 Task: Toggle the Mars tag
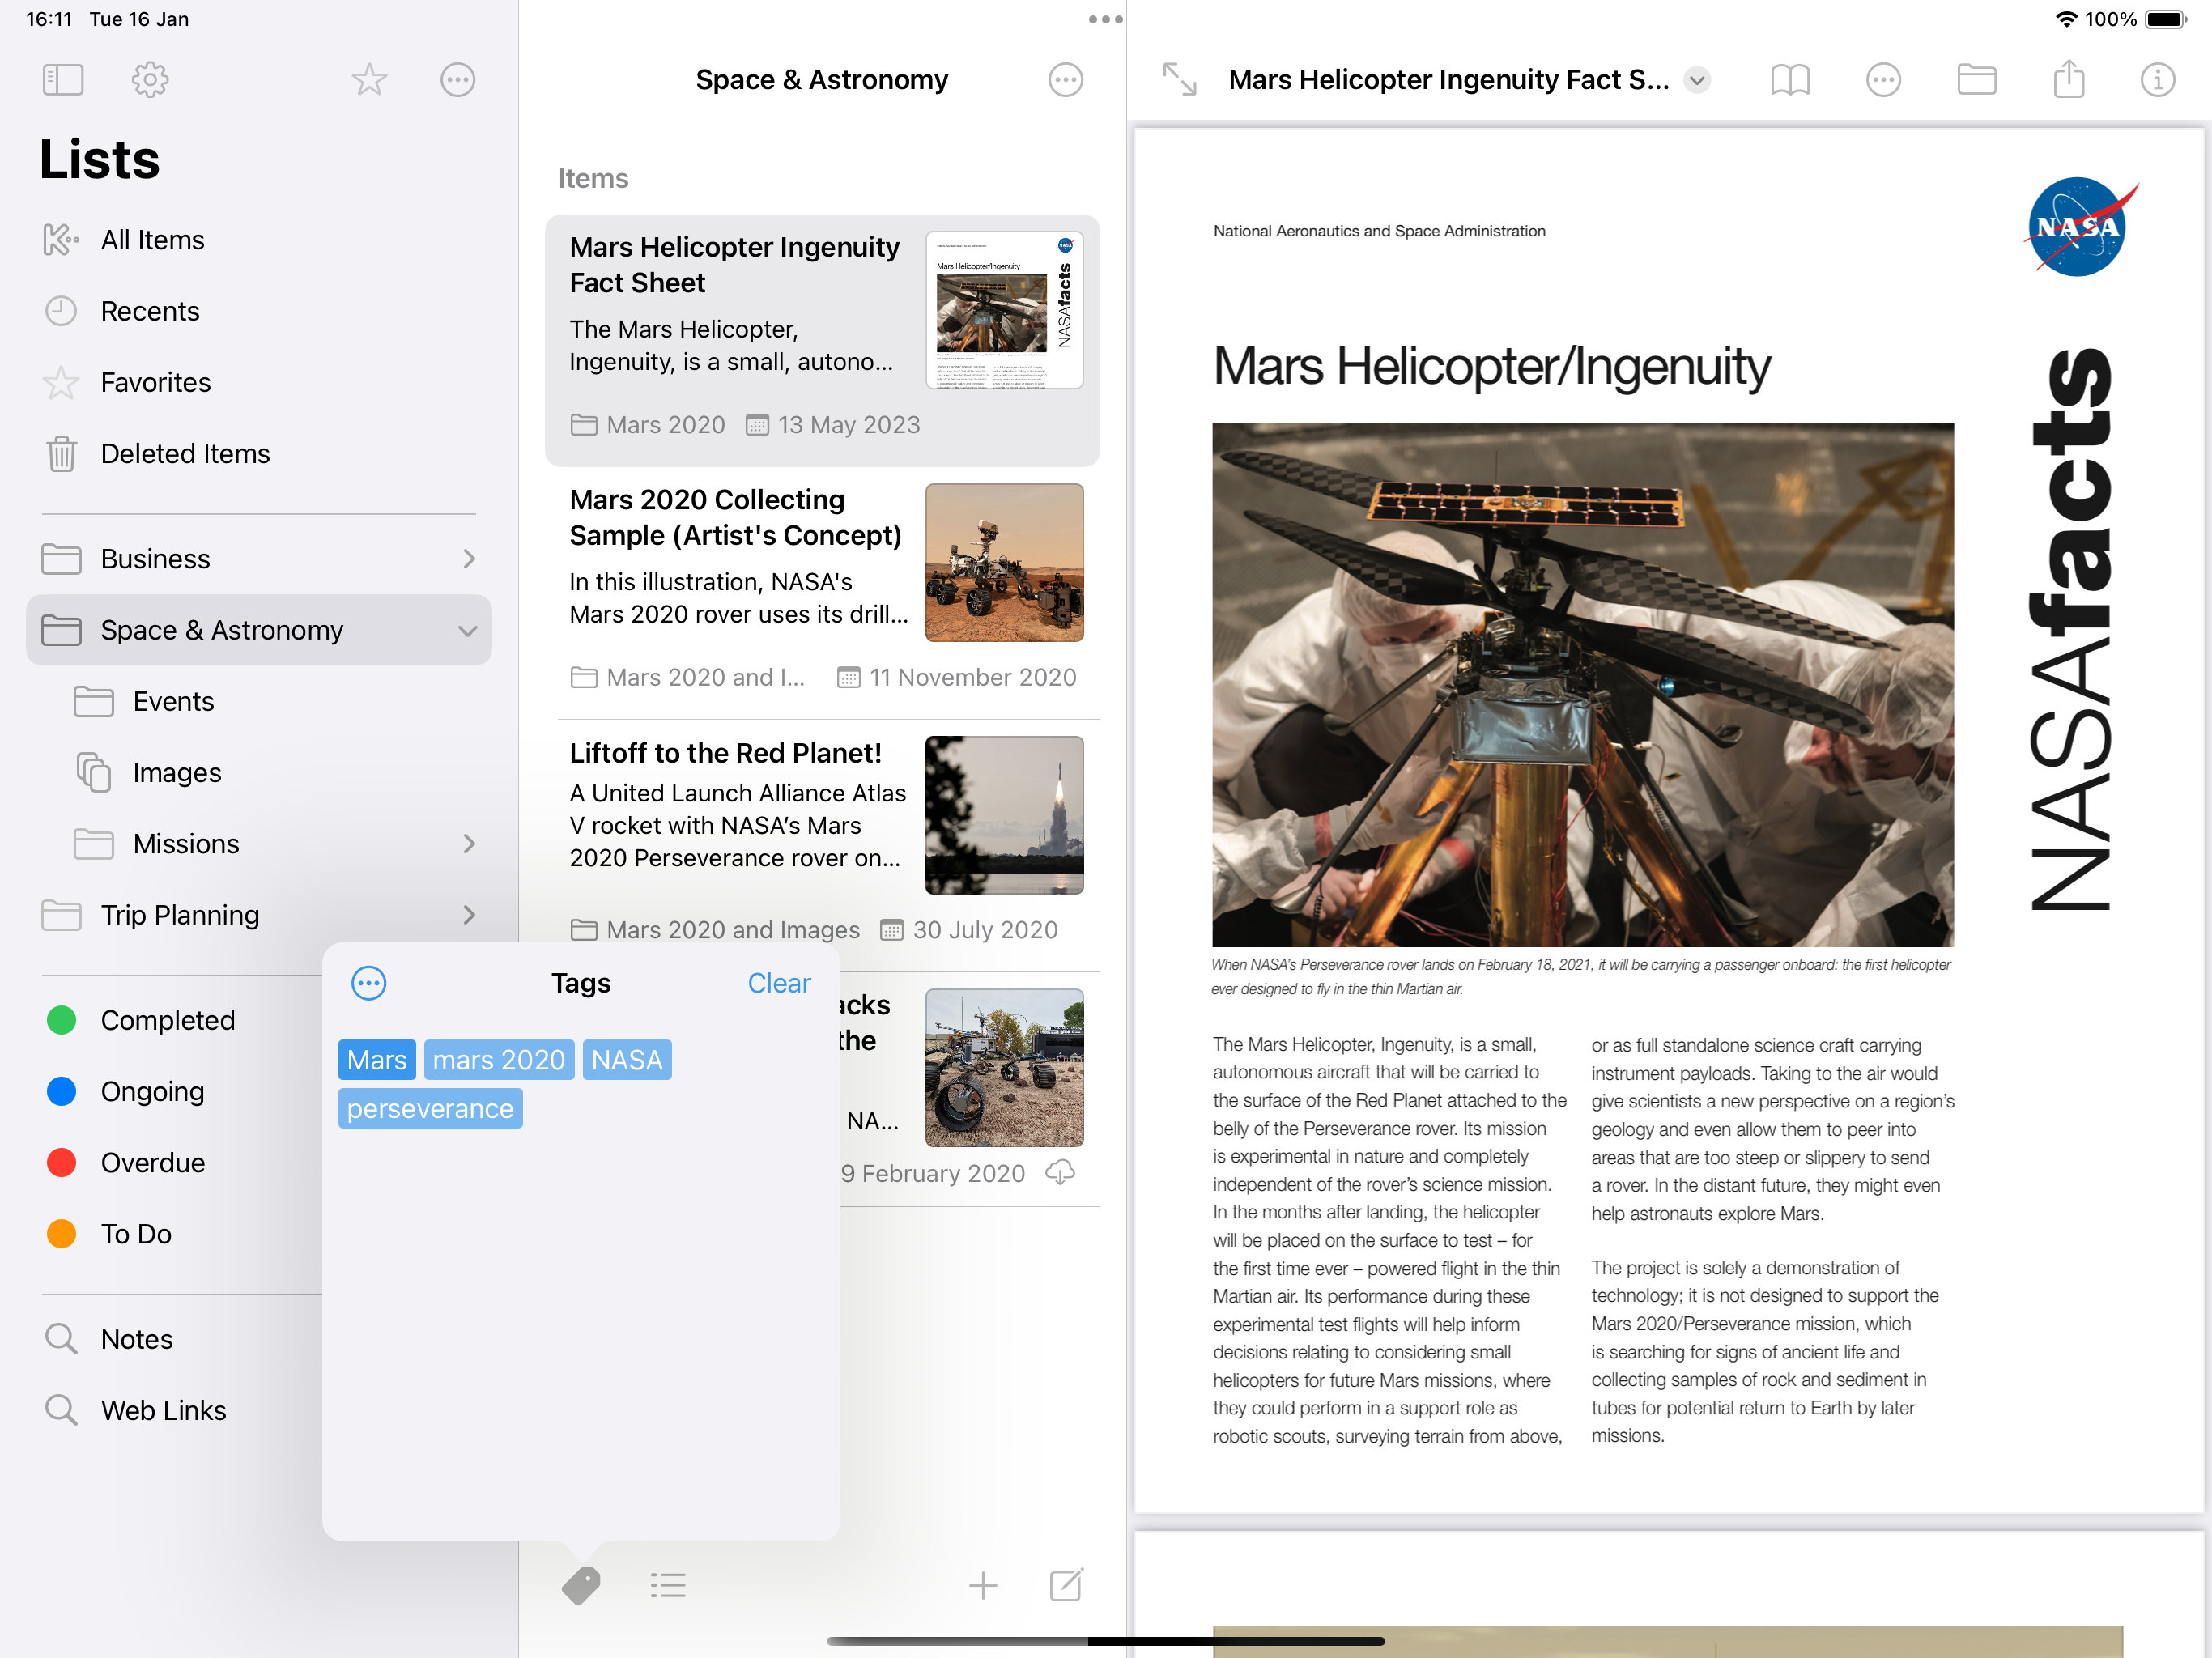[x=377, y=1059]
